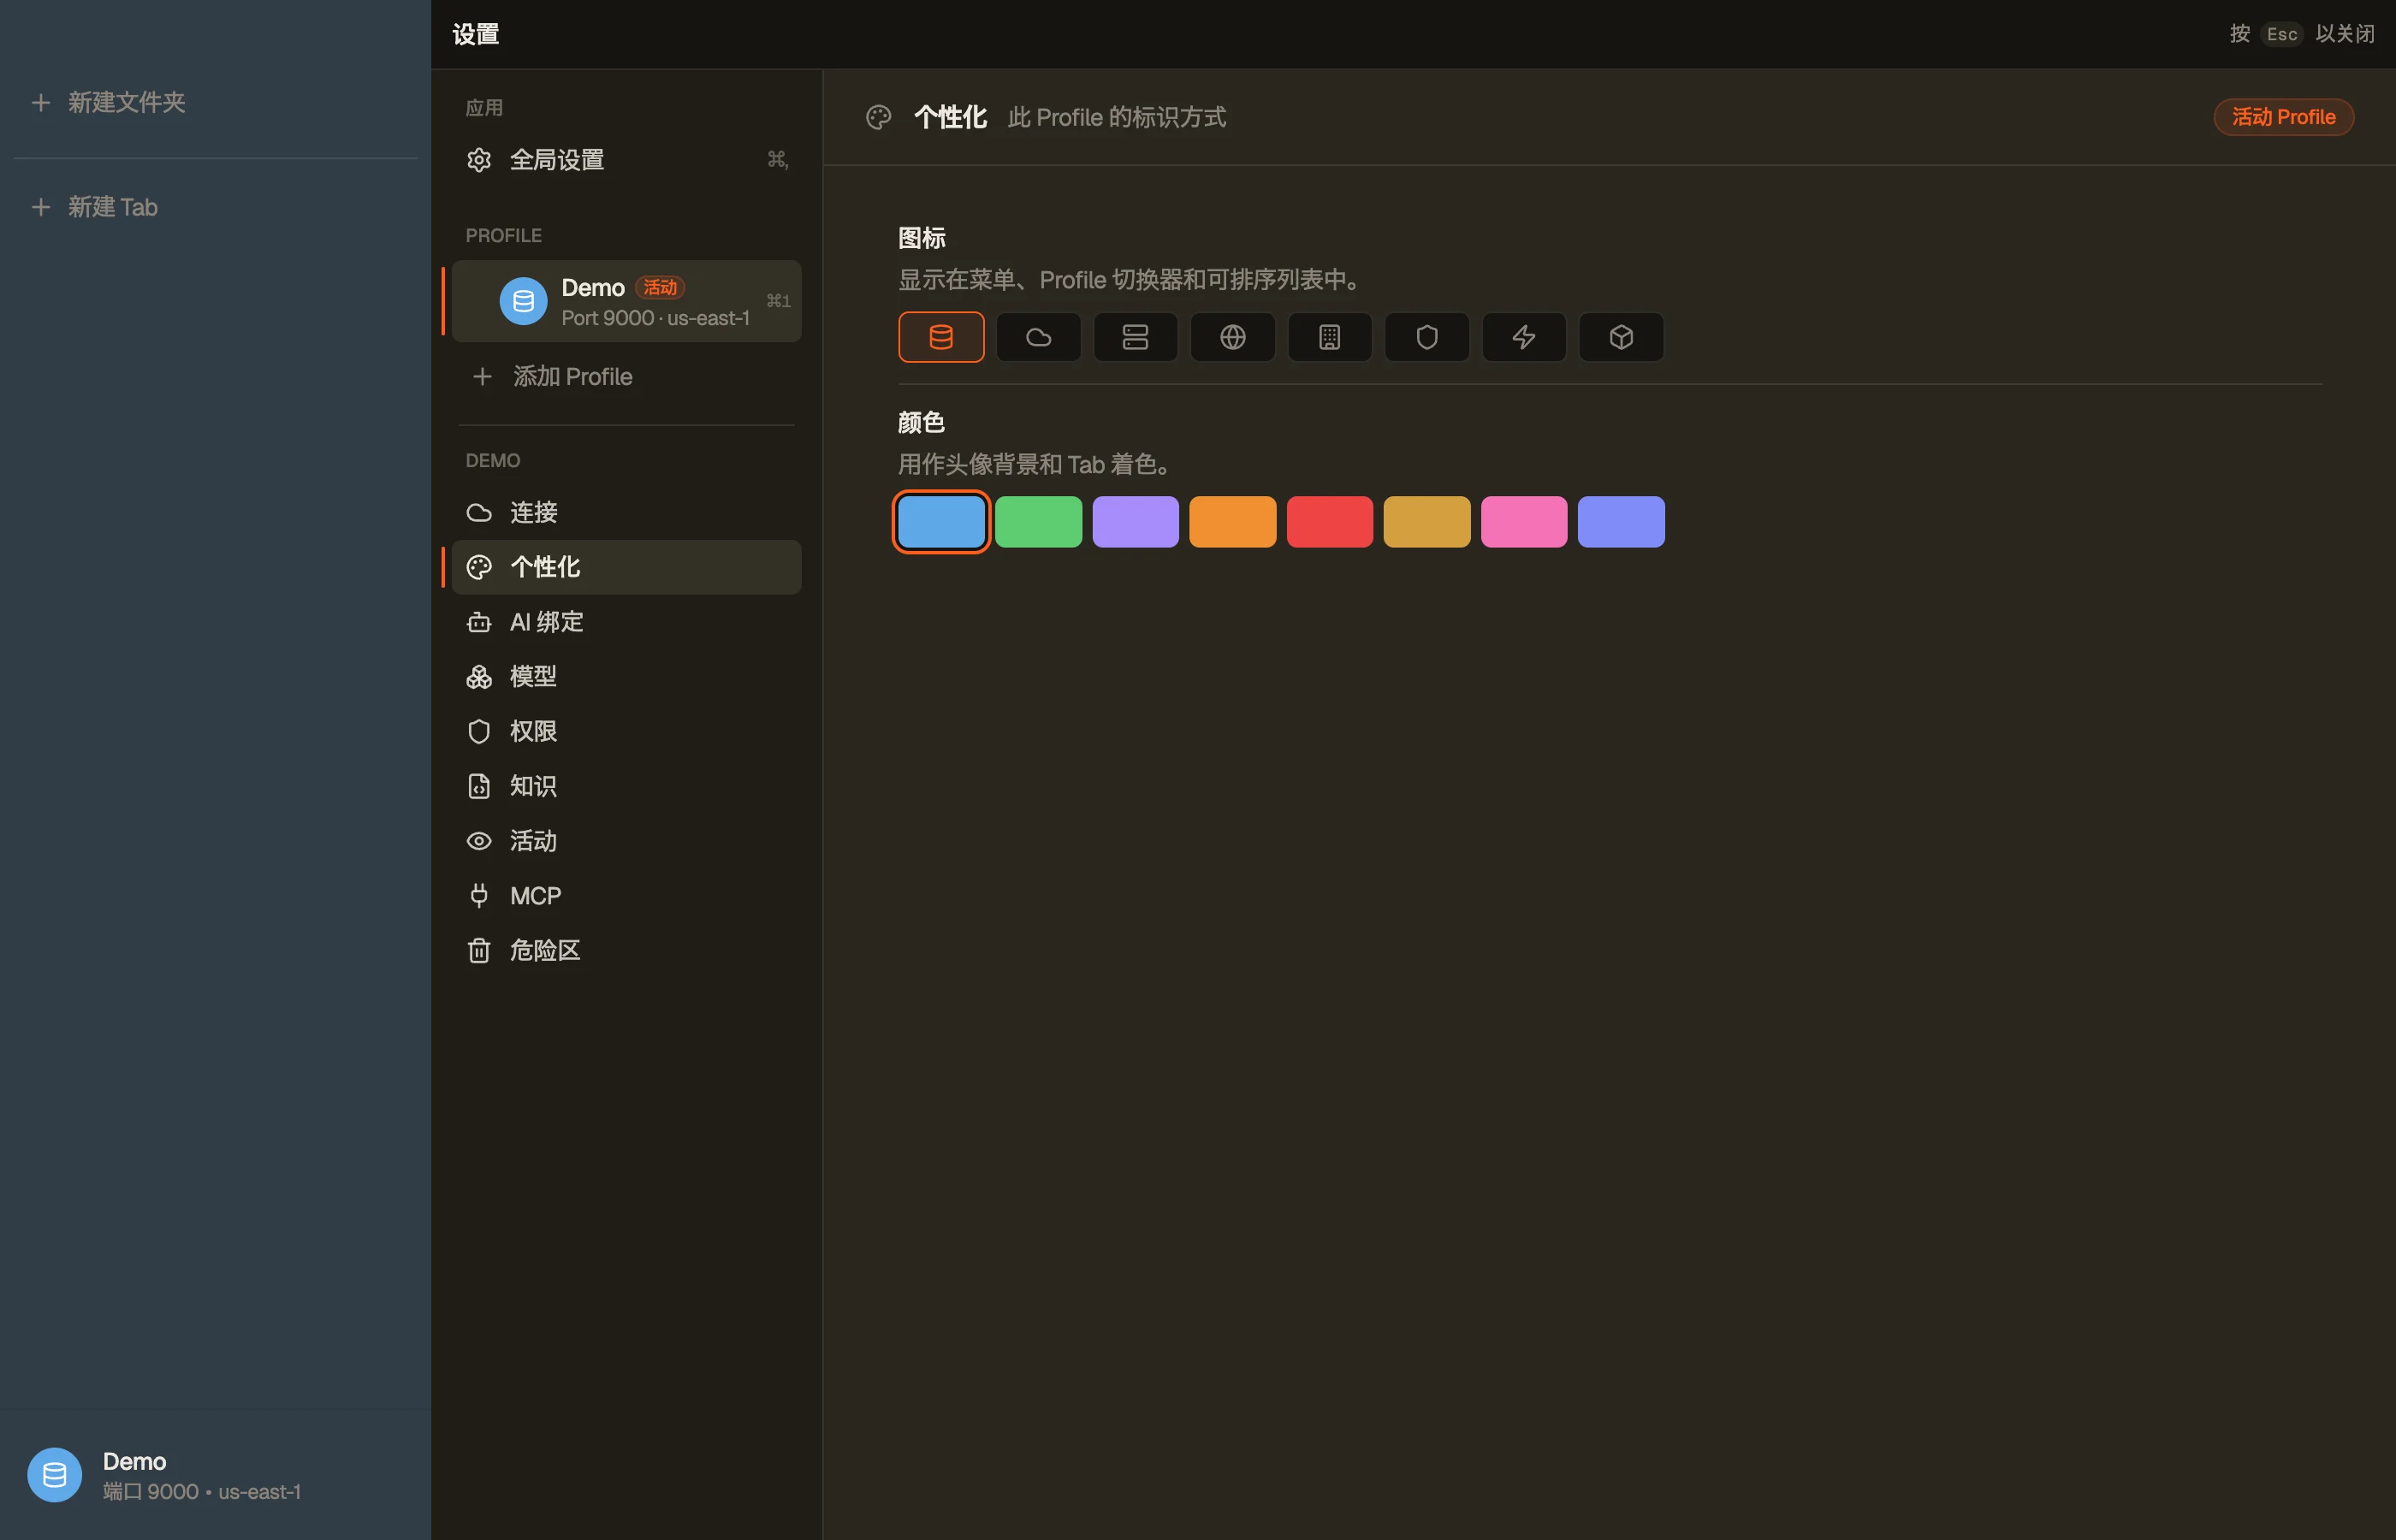Click the blue Demo avatar at bottom left

click(54, 1475)
